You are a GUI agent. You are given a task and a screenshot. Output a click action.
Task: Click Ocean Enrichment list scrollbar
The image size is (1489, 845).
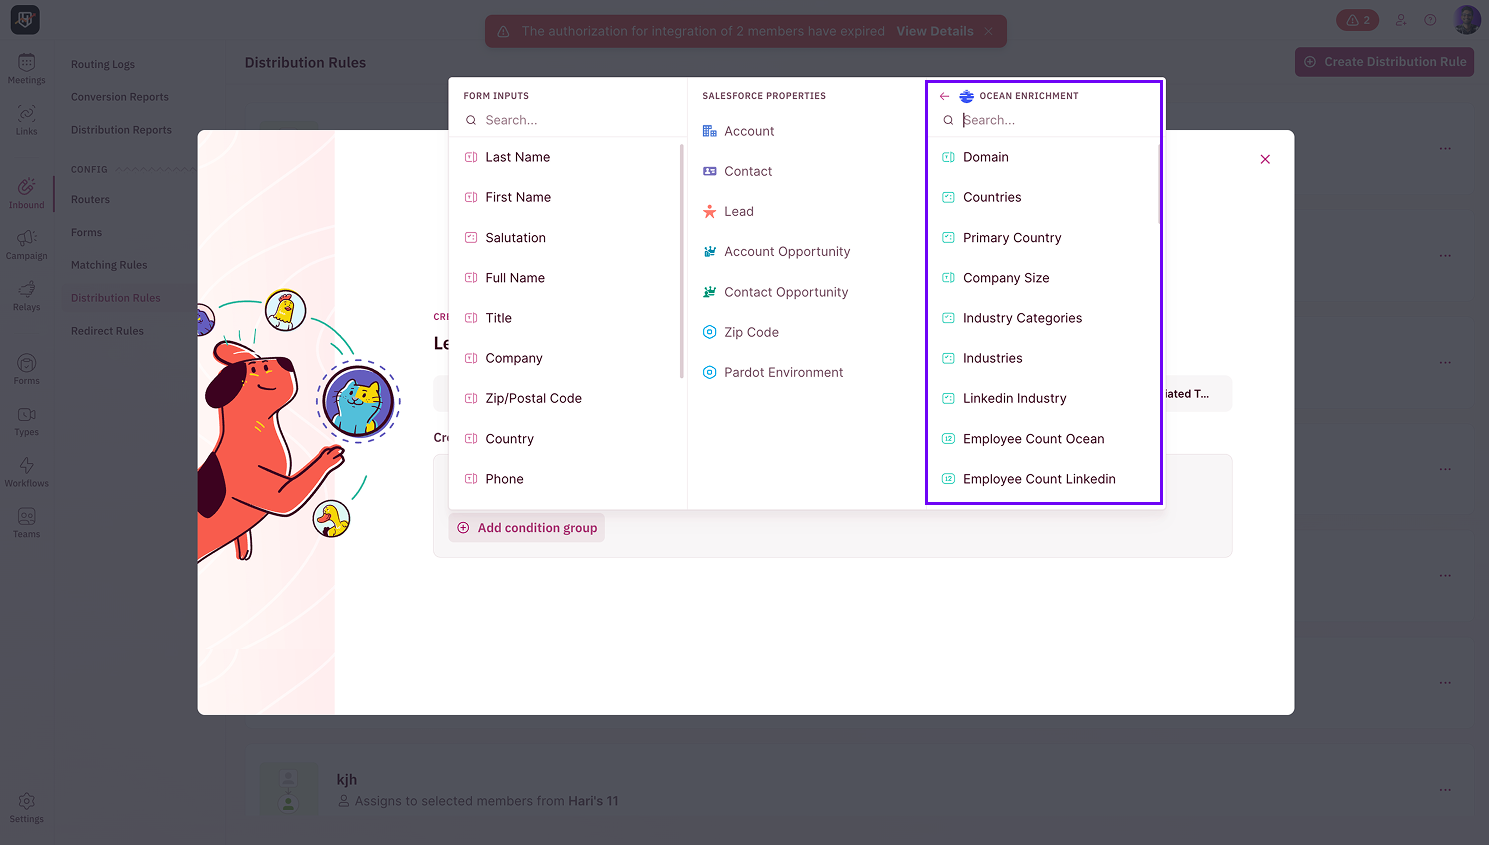pyautogui.click(x=1159, y=185)
